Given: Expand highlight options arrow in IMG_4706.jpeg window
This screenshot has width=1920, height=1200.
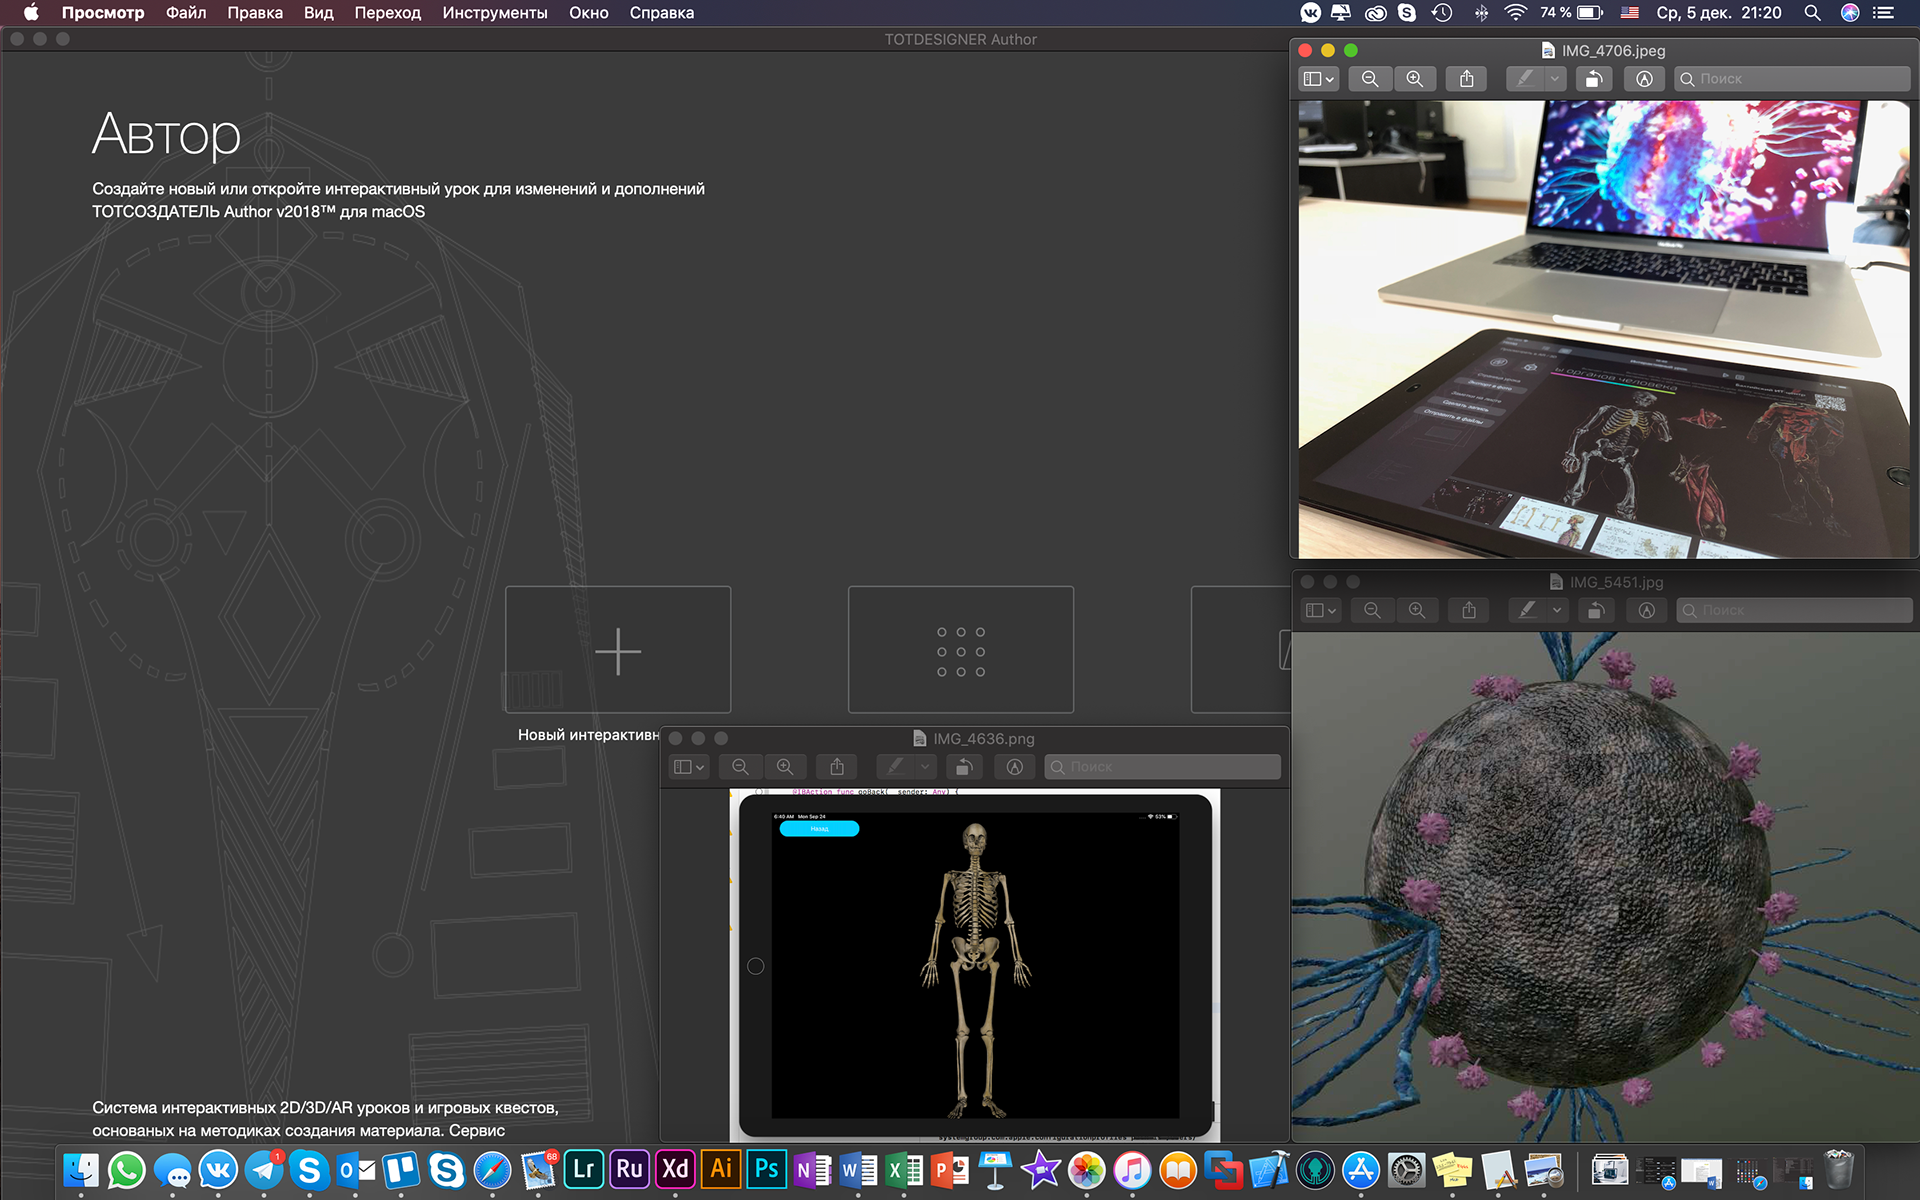Looking at the screenshot, I should [x=1555, y=79].
